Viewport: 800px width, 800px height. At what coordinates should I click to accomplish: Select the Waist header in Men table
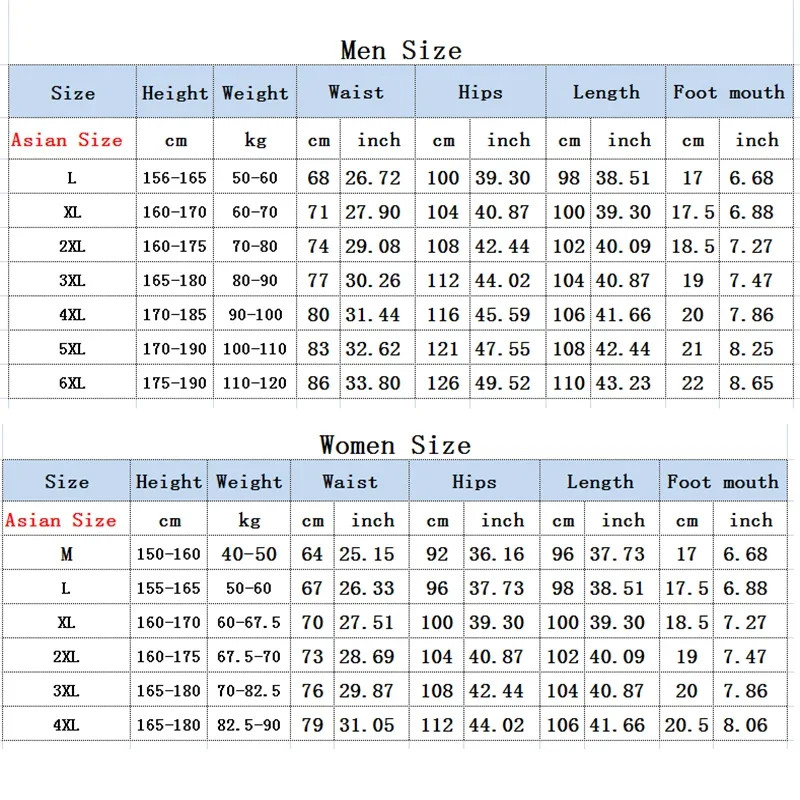click(356, 92)
